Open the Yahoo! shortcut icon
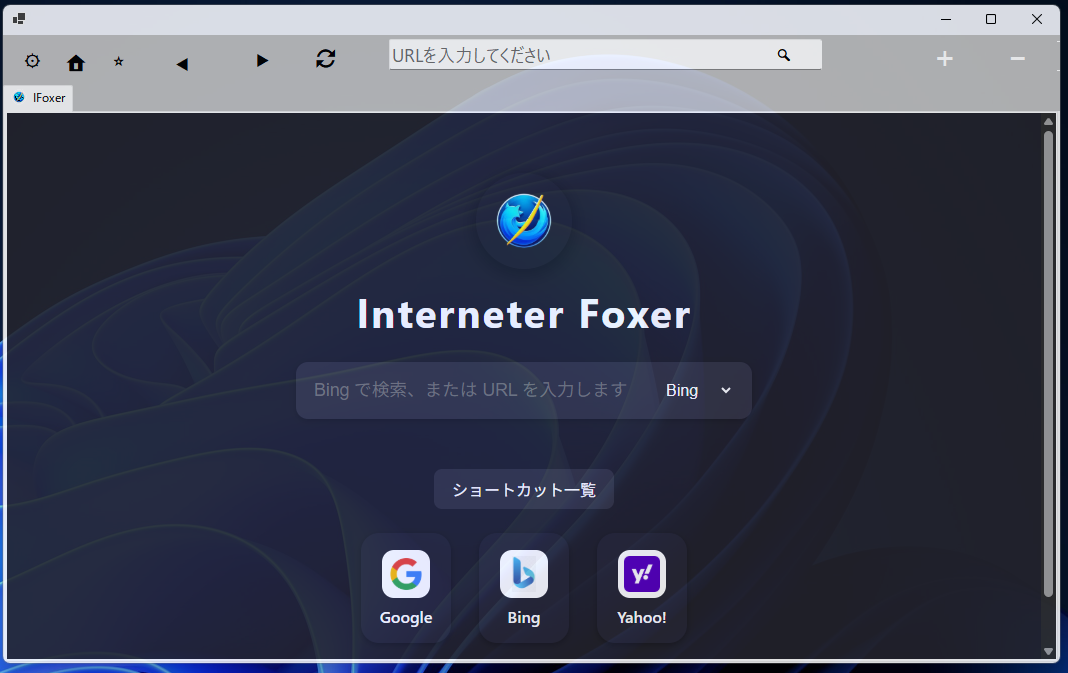This screenshot has height=673, width=1068. coord(641,573)
